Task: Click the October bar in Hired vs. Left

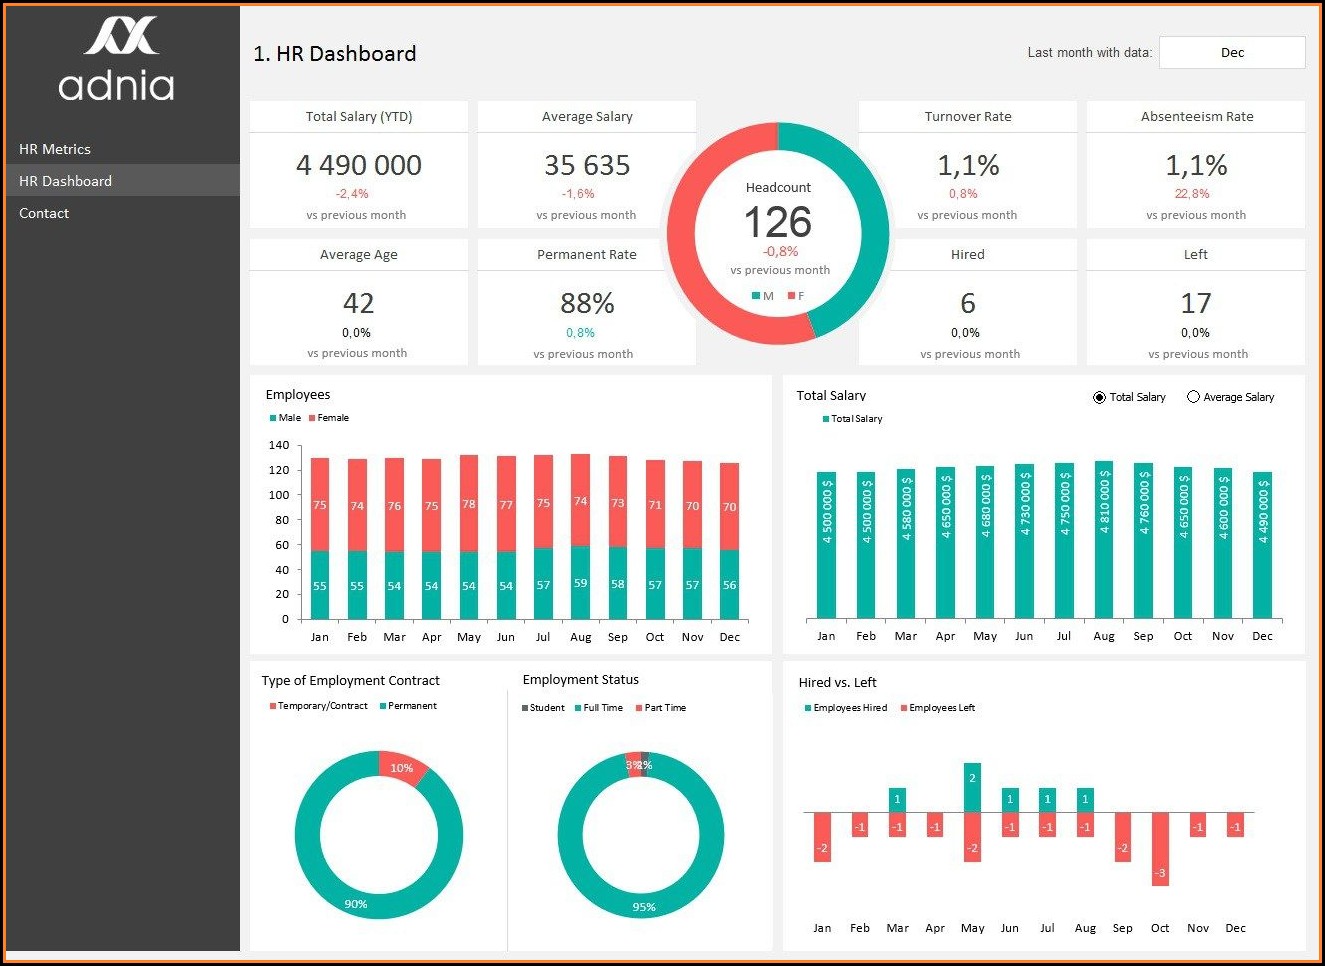Action: [x=1160, y=848]
